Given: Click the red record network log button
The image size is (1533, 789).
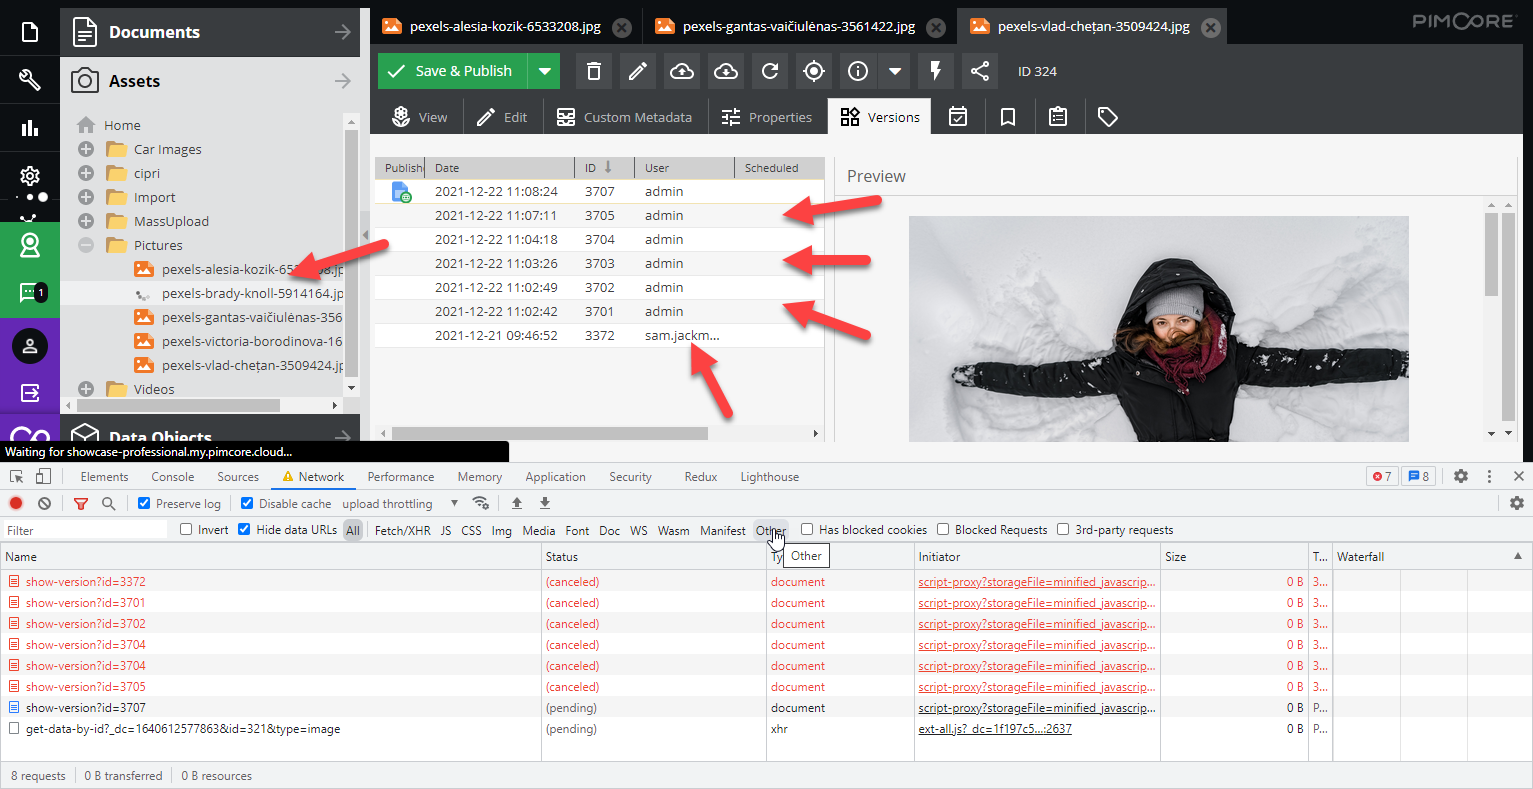Looking at the screenshot, I should (x=16, y=503).
